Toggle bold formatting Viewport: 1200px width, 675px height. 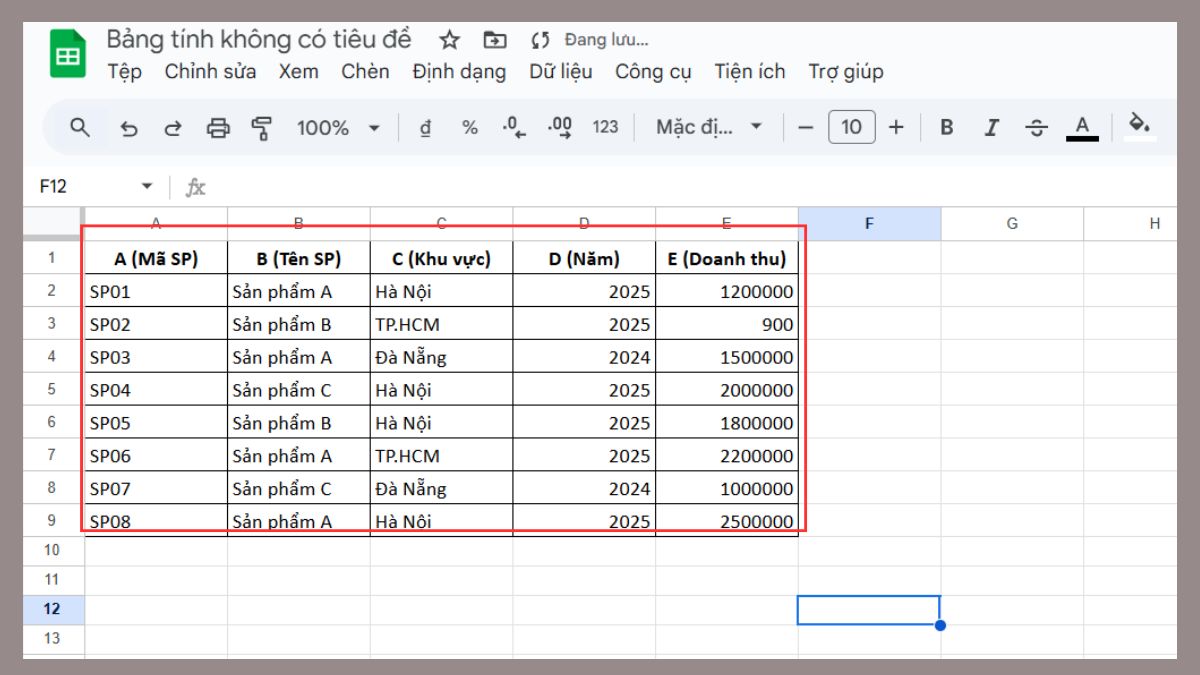pyautogui.click(x=946, y=127)
